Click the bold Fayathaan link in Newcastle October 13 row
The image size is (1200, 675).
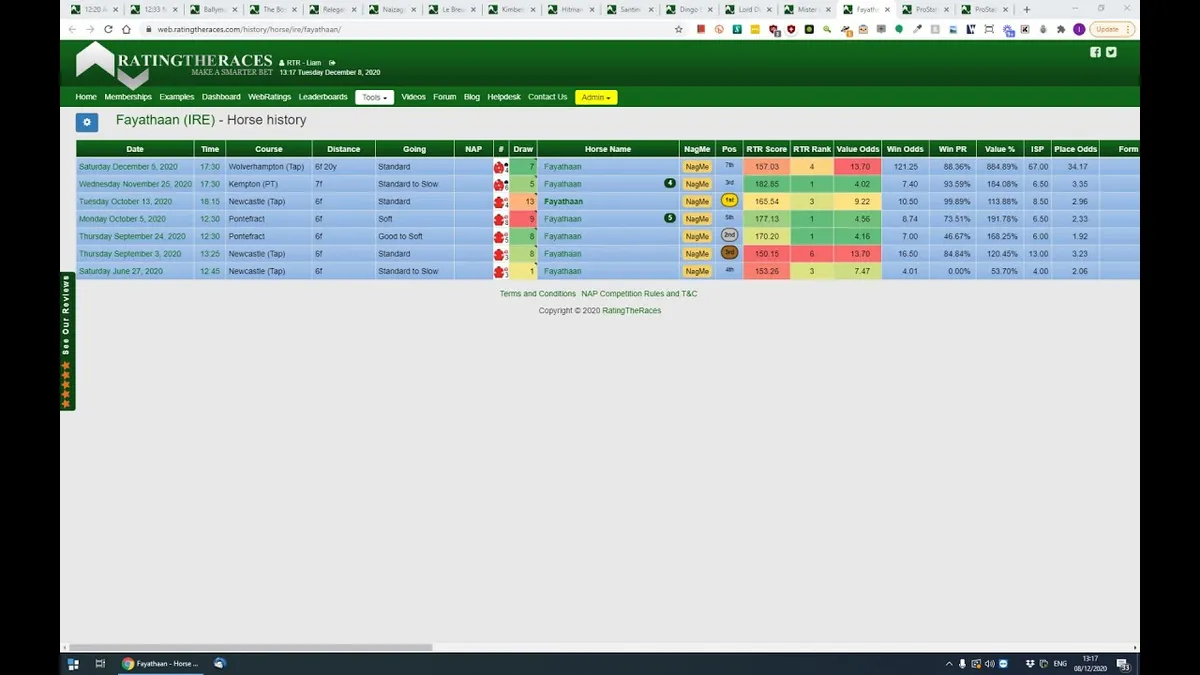[563, 202]
